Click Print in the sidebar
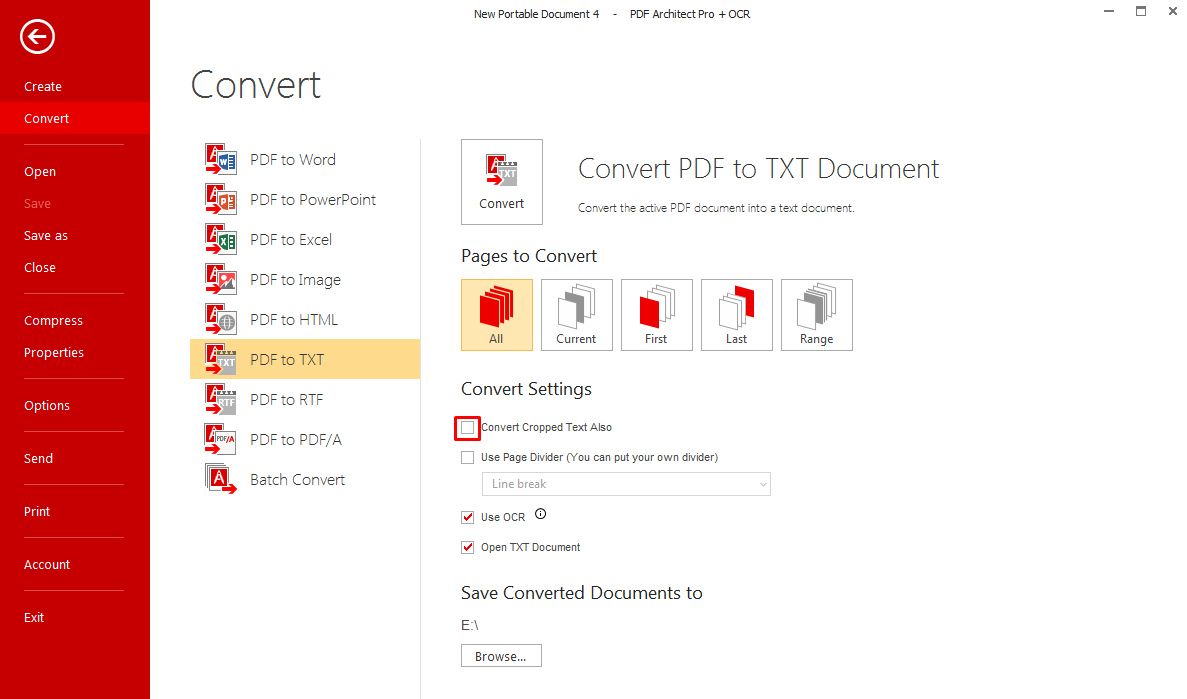This screenshot has height=699, width=1187. point(37,511)
